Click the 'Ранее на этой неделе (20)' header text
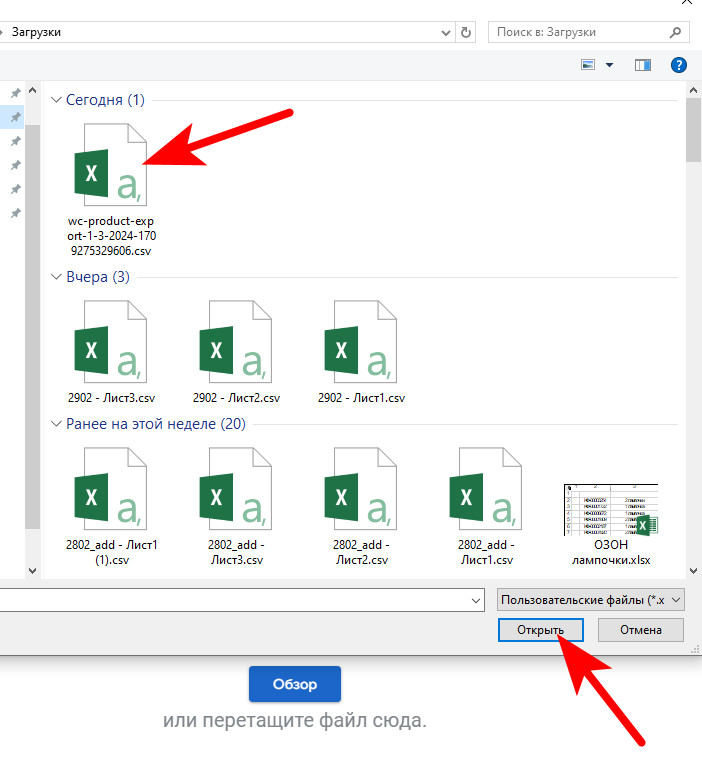Viewport: 702px width, 783px height. [156, 424]
